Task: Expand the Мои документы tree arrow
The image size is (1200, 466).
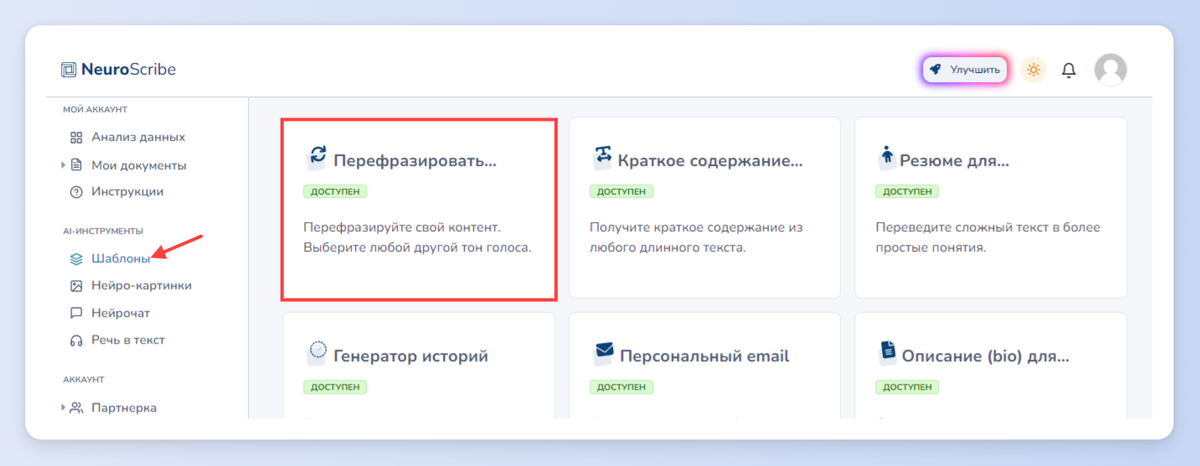Action: 63,164
